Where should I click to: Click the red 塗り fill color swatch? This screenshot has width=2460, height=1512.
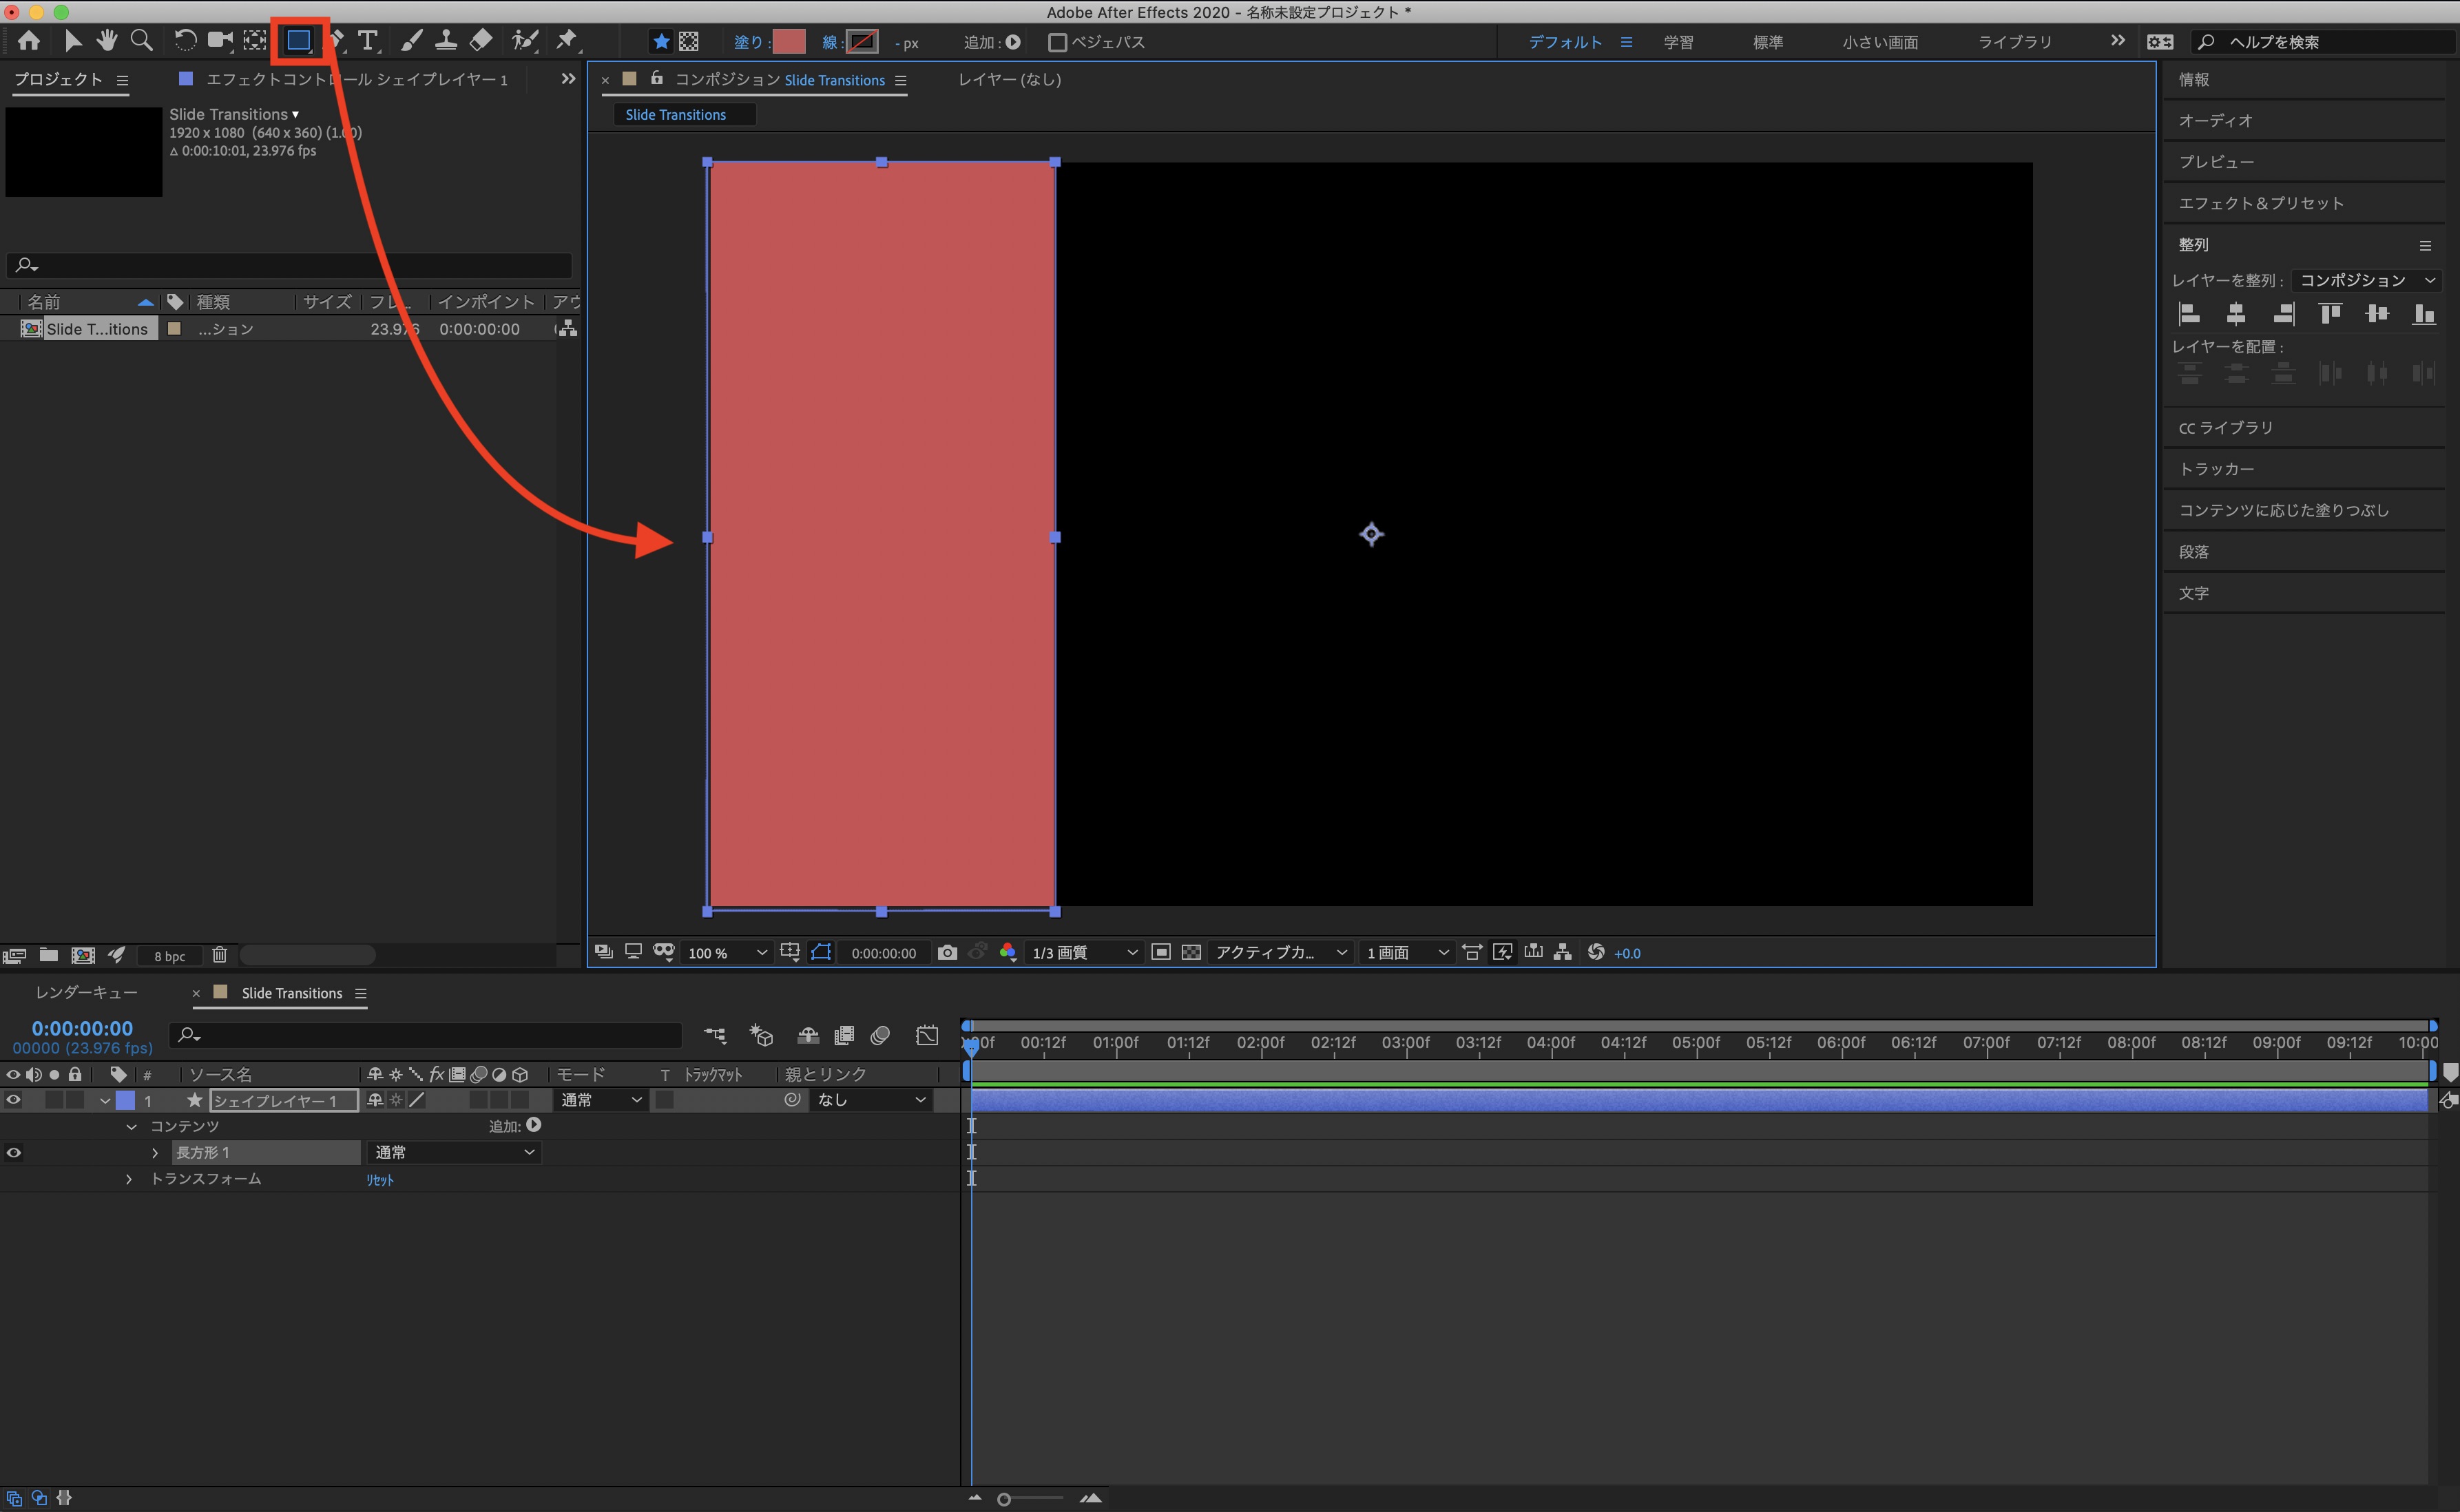(x=788, y=42)
